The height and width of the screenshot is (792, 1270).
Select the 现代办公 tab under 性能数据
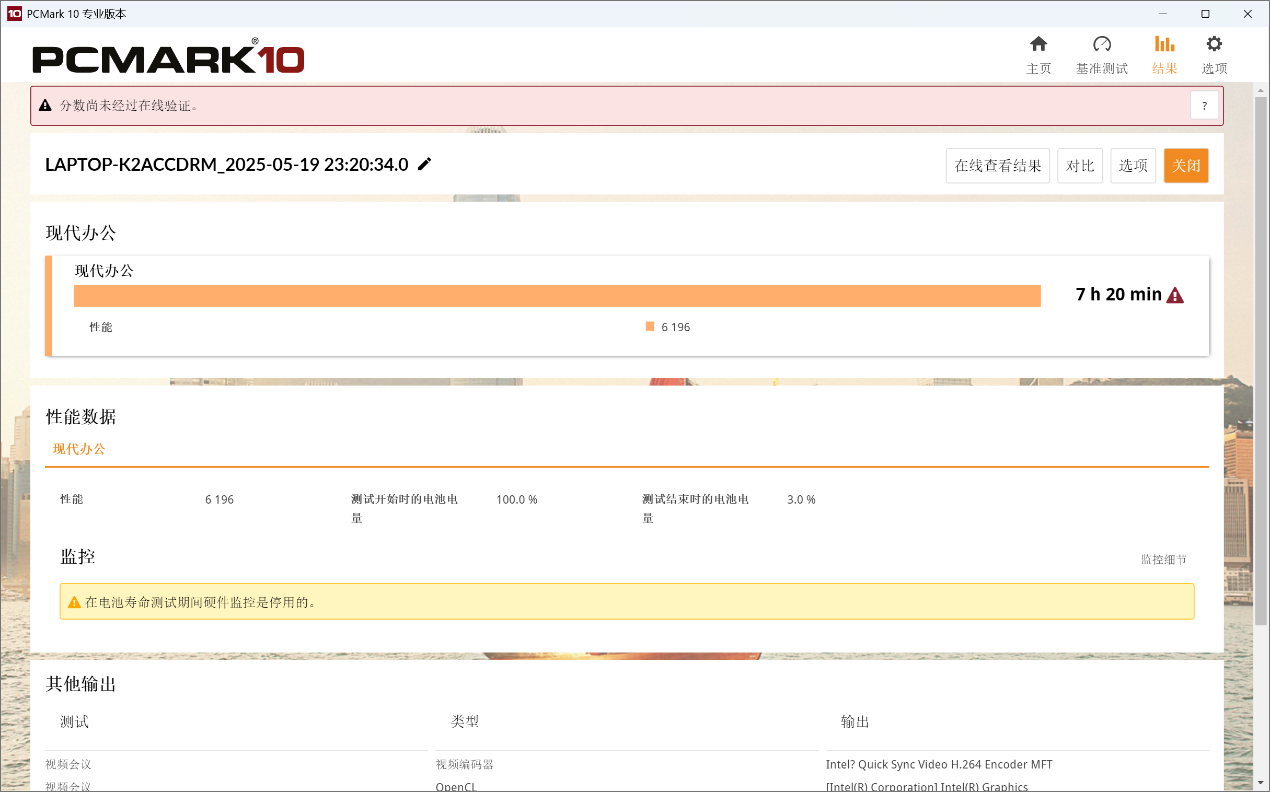pyautogui.click(x=79, y=449)
